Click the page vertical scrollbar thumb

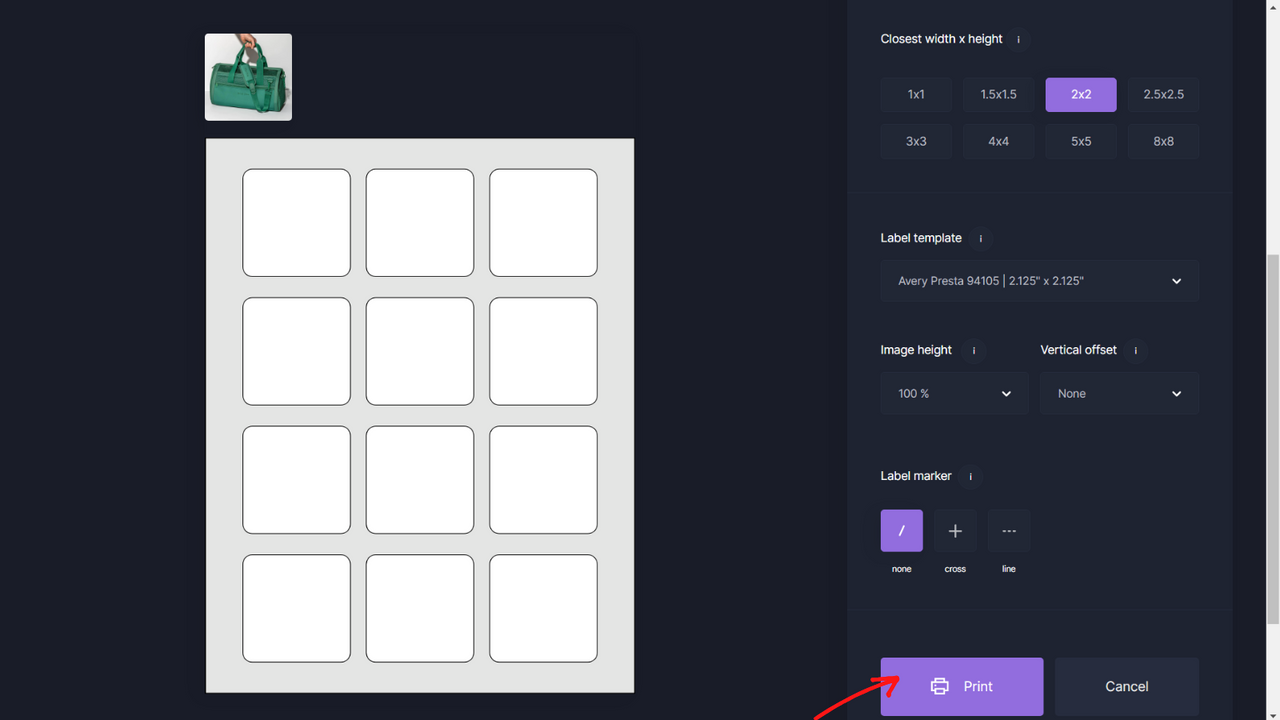(1273, 438)
